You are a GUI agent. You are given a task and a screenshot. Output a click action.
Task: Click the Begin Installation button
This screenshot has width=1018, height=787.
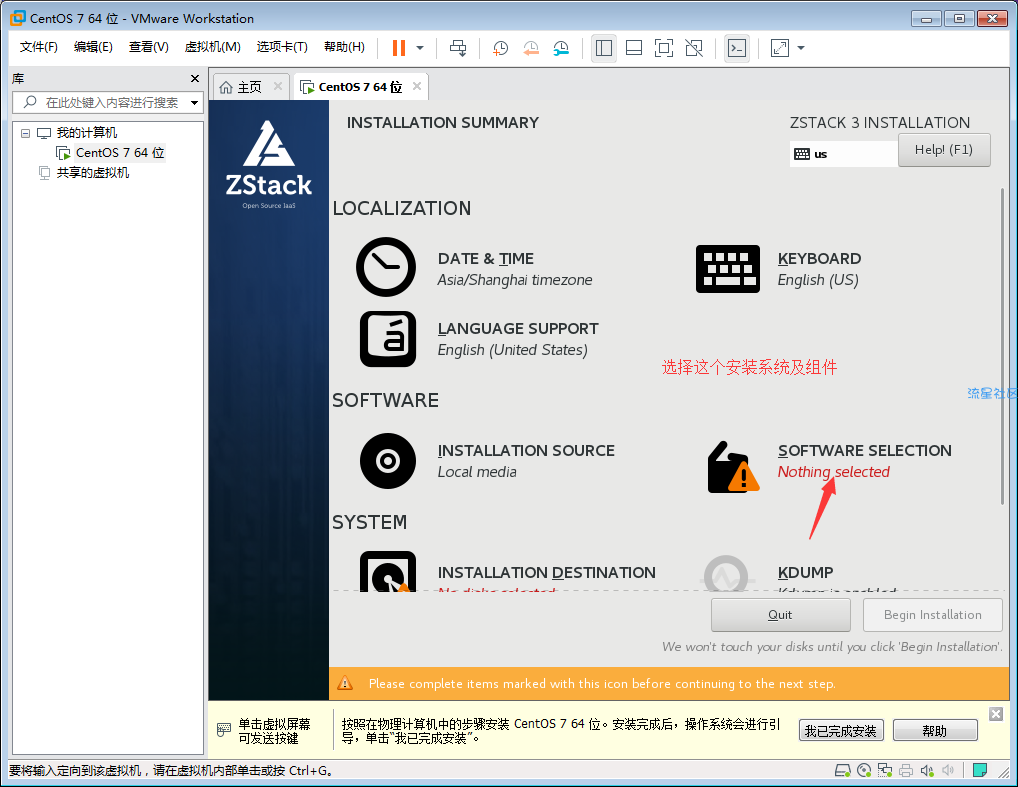[932, 615]
